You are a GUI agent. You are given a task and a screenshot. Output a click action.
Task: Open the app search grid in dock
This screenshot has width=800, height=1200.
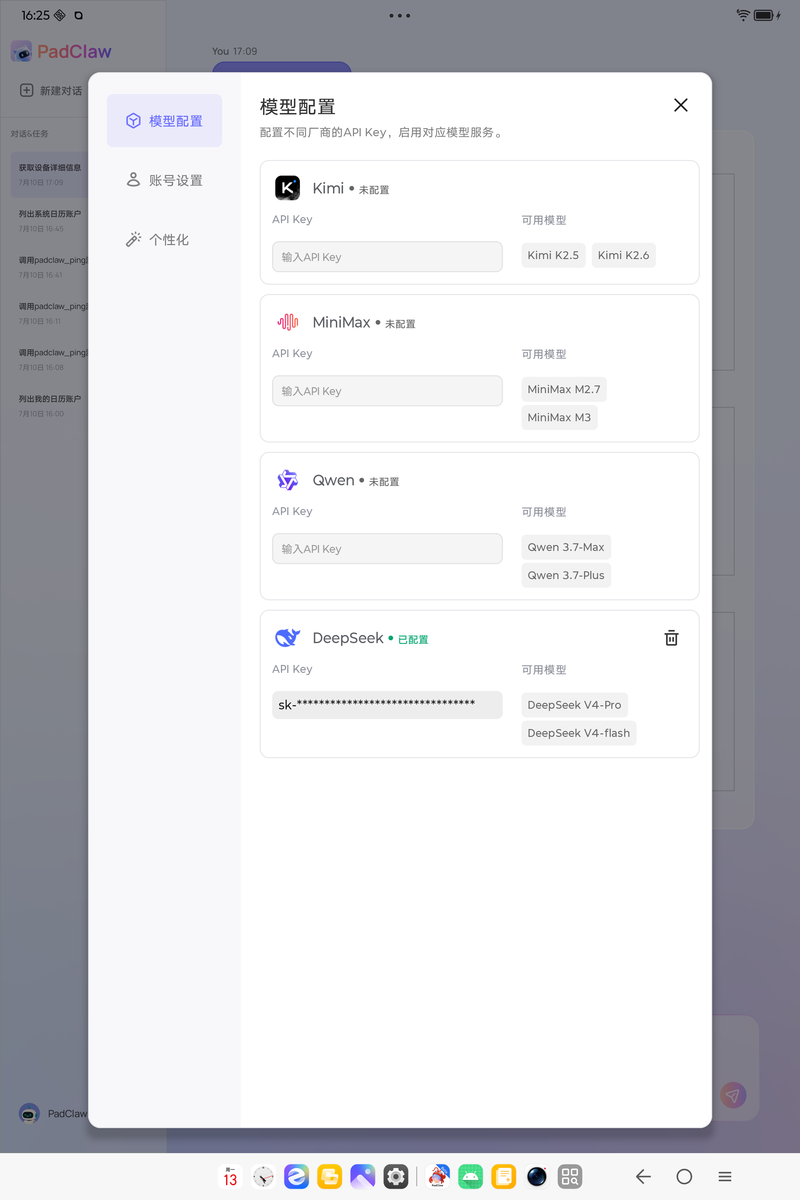(570, 1177)
